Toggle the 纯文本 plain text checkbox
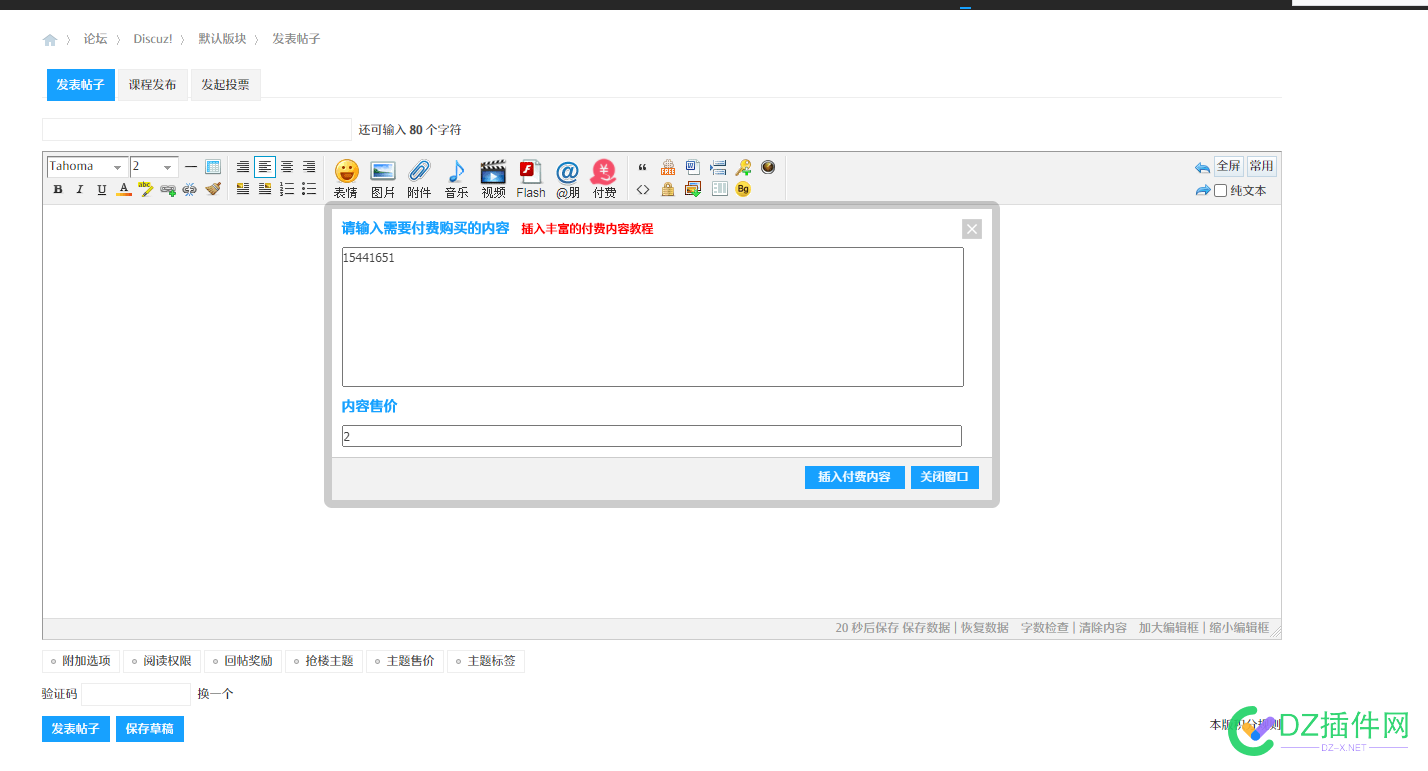Viewport: 1428px width, 771px height. [x=1220, y=191]
